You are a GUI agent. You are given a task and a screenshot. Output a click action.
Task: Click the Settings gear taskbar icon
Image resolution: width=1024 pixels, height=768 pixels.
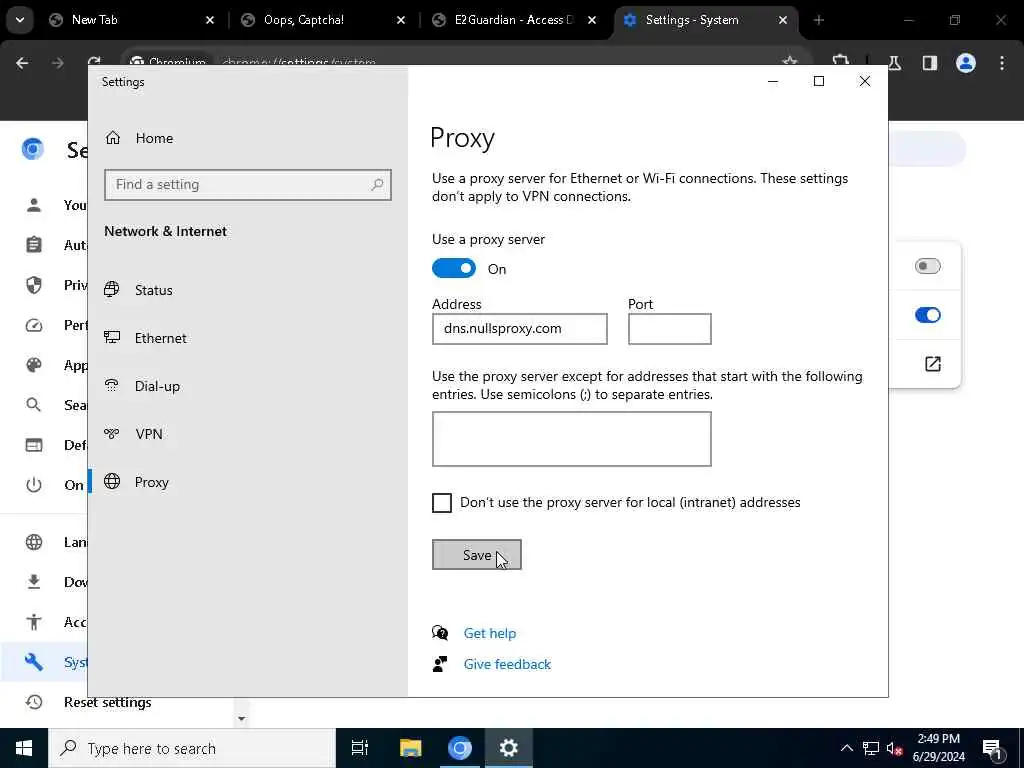(509, 748)
